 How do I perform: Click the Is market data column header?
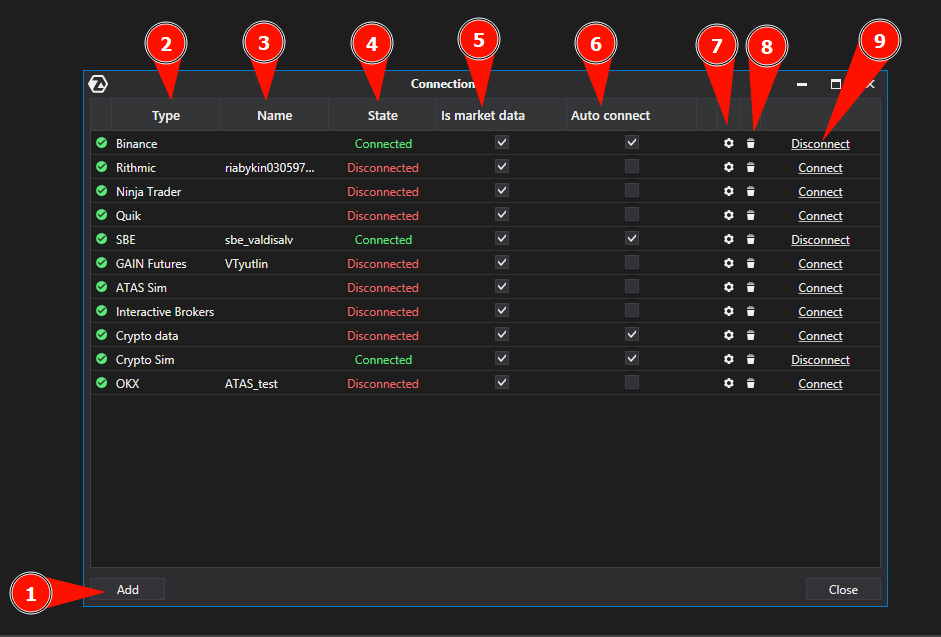[501, 115]
